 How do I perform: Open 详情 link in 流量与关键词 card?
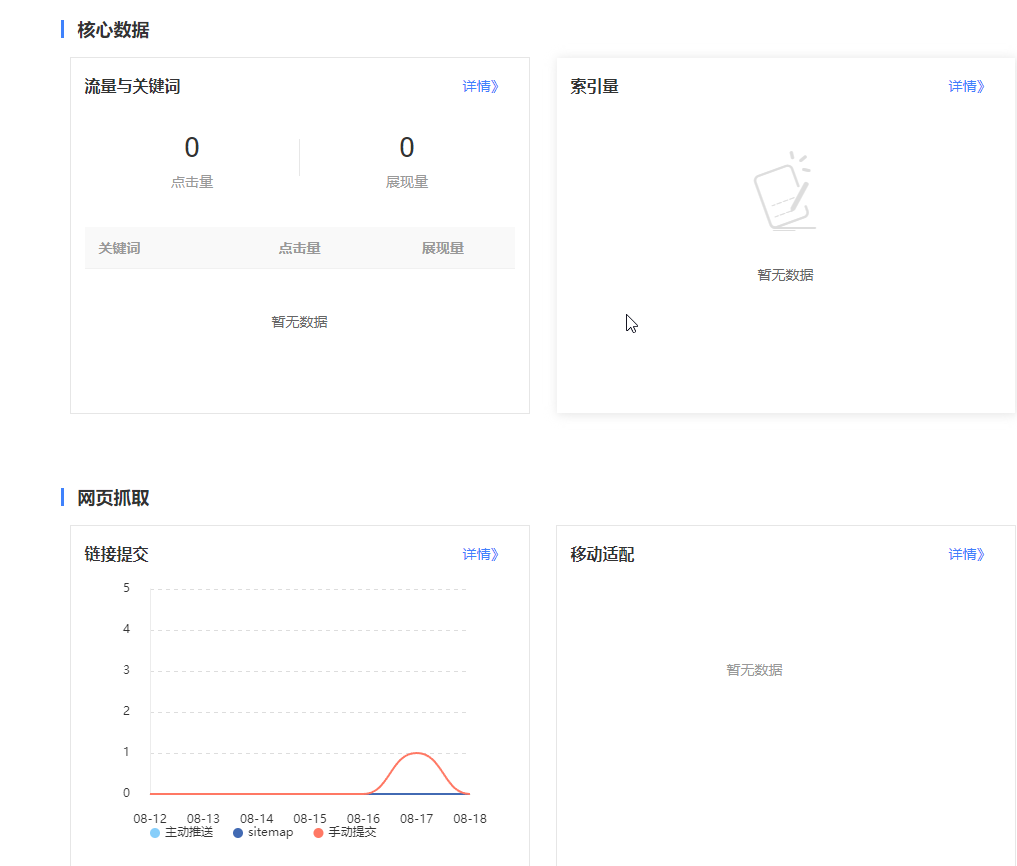pyautogui.click(x=480, y=87)
